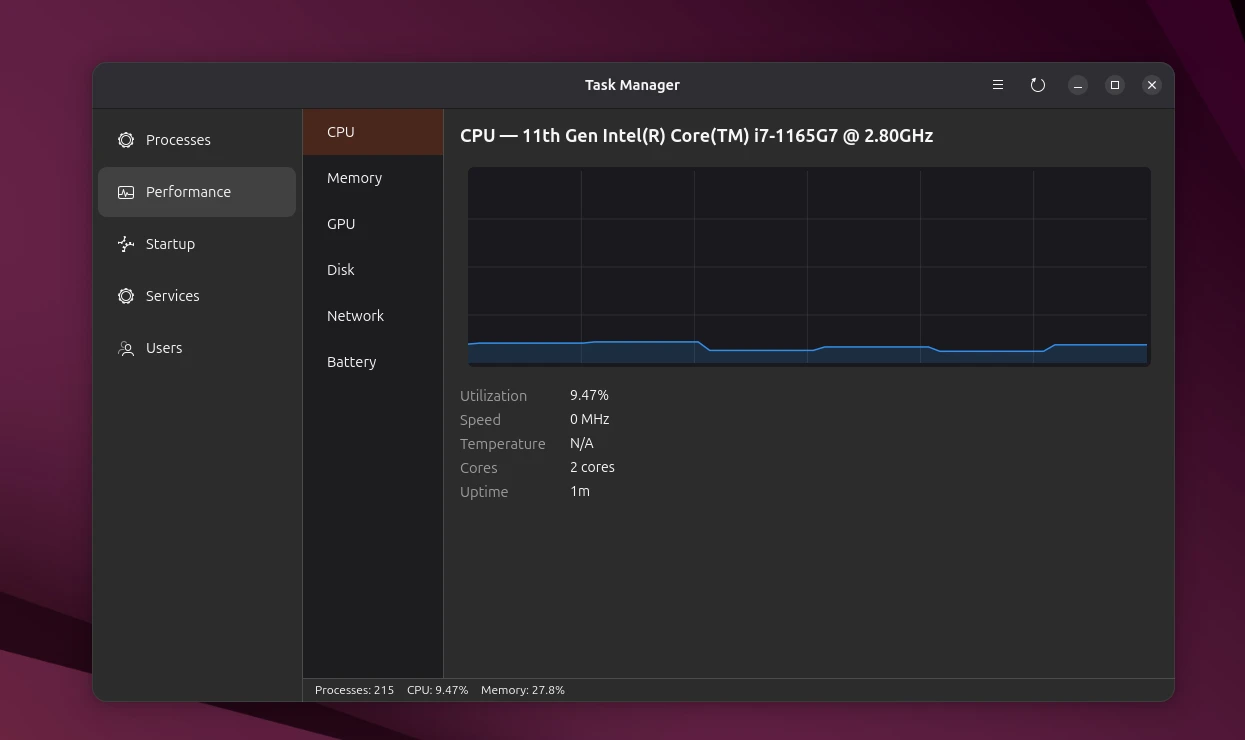This screenshot has height=740, width=1245.
Task: Check the Battery tab
Action: [x=351, y=361]
